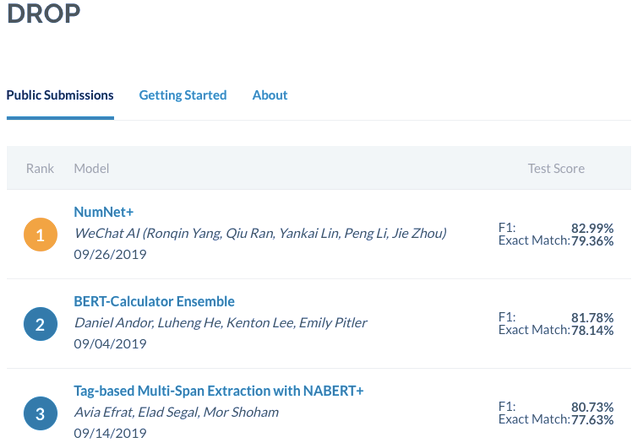Open the Getting Started tab
This screenshot has width=638, height=448.
(183, 95)
